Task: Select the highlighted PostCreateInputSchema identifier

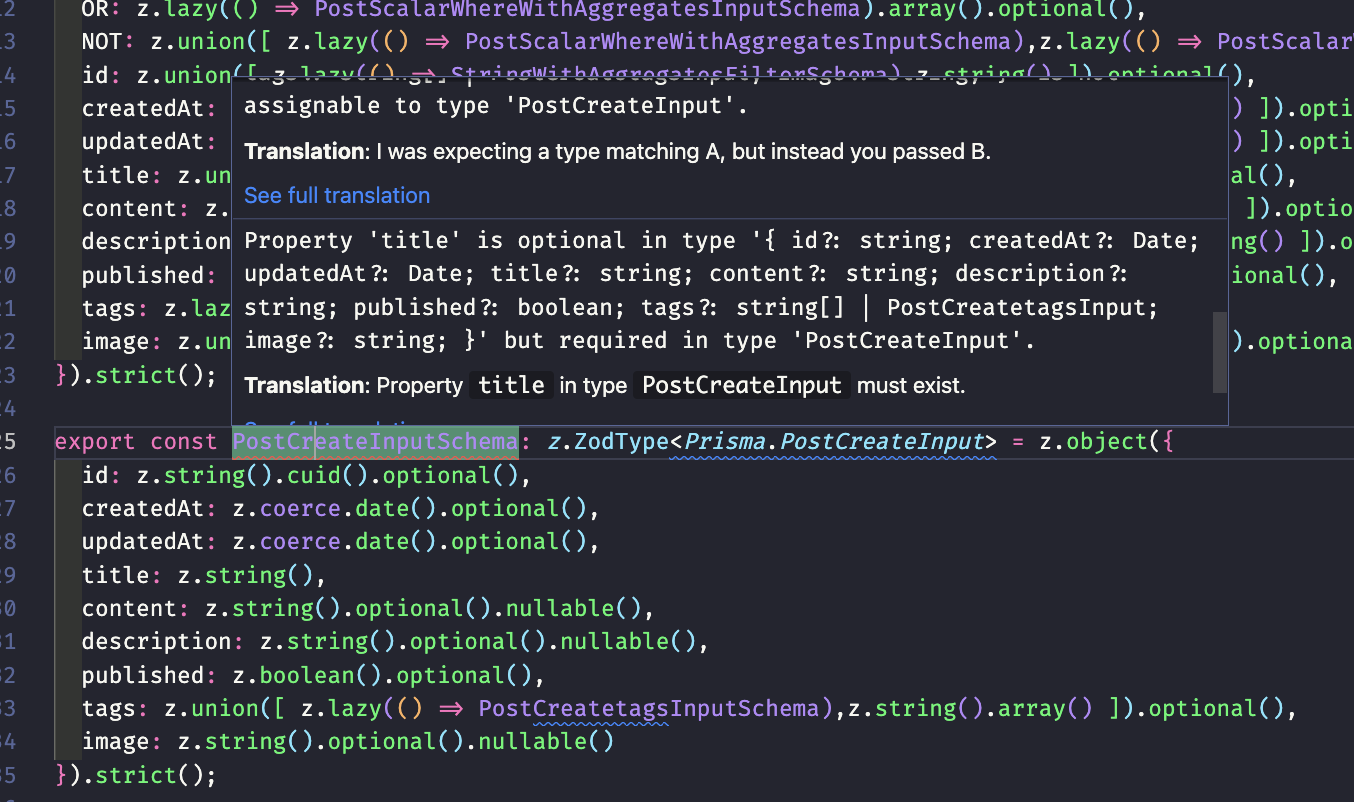Action: pos(373,441)
